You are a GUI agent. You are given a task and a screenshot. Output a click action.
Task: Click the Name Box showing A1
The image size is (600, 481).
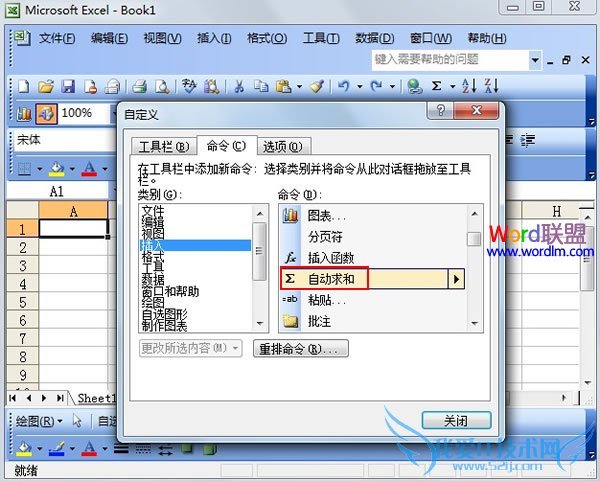57,191
